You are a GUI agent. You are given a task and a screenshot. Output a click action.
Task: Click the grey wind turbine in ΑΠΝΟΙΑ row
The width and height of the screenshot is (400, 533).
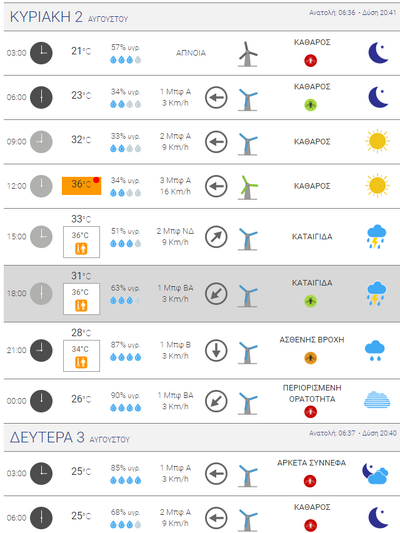(248, 54)
